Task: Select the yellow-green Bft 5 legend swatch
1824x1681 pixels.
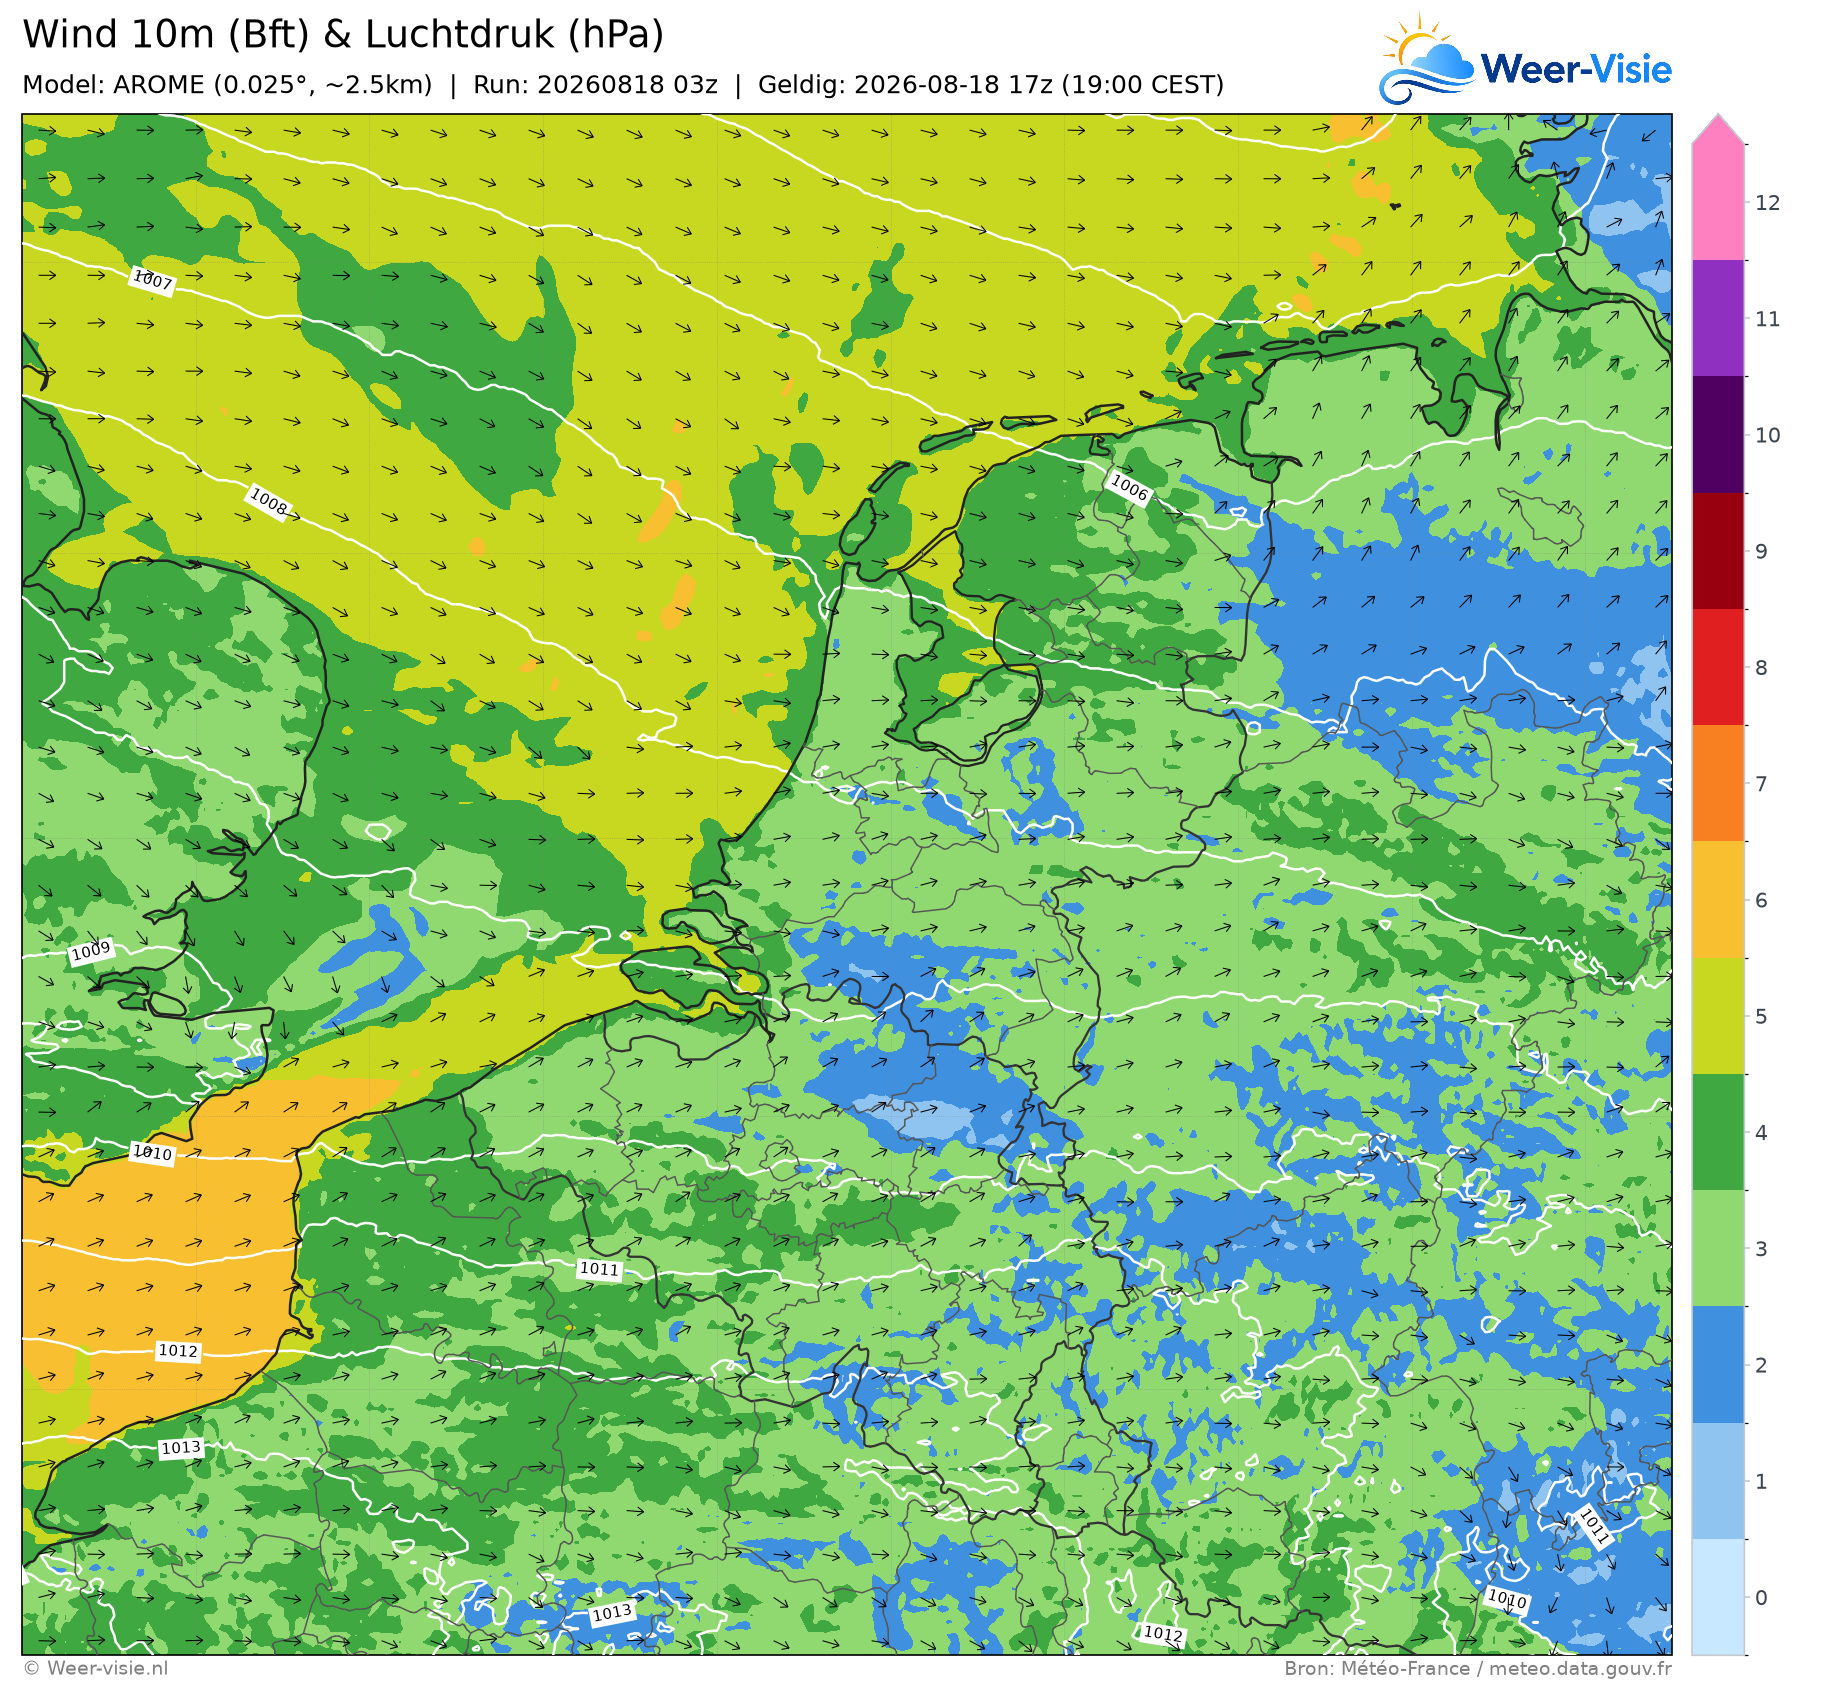Action: 1718,1016
